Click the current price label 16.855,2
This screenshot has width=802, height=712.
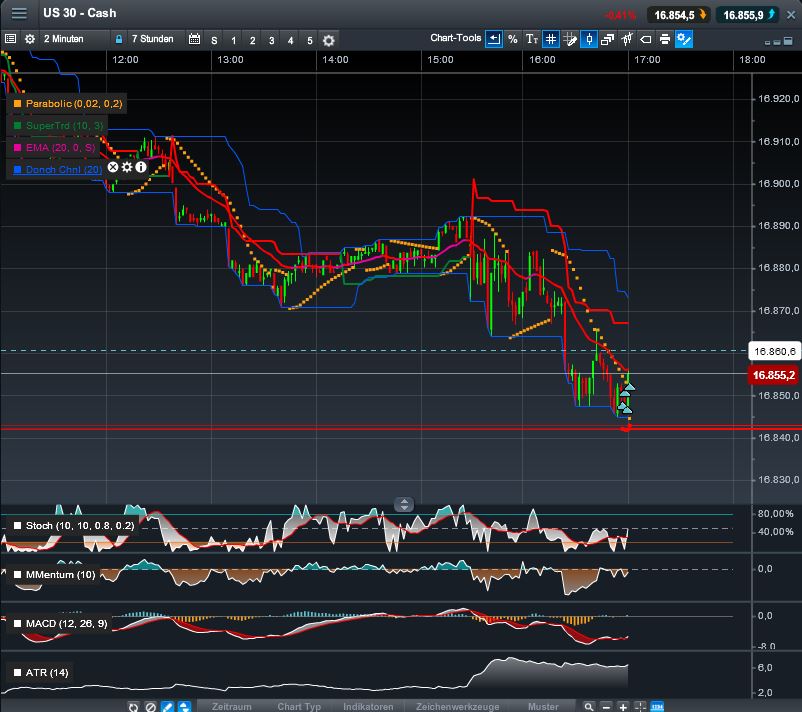(x=773, y=375)
